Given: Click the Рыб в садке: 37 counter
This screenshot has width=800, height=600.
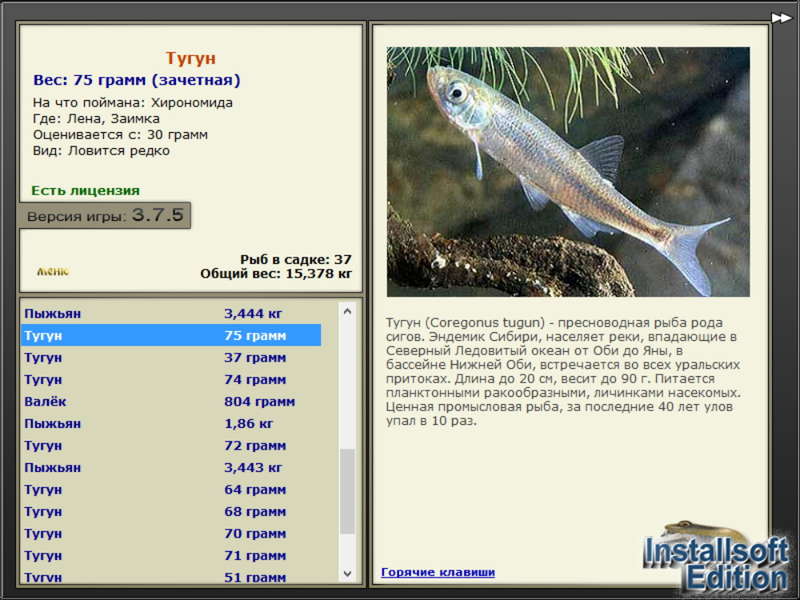Looking at the screenshot, I should point(296,259).
